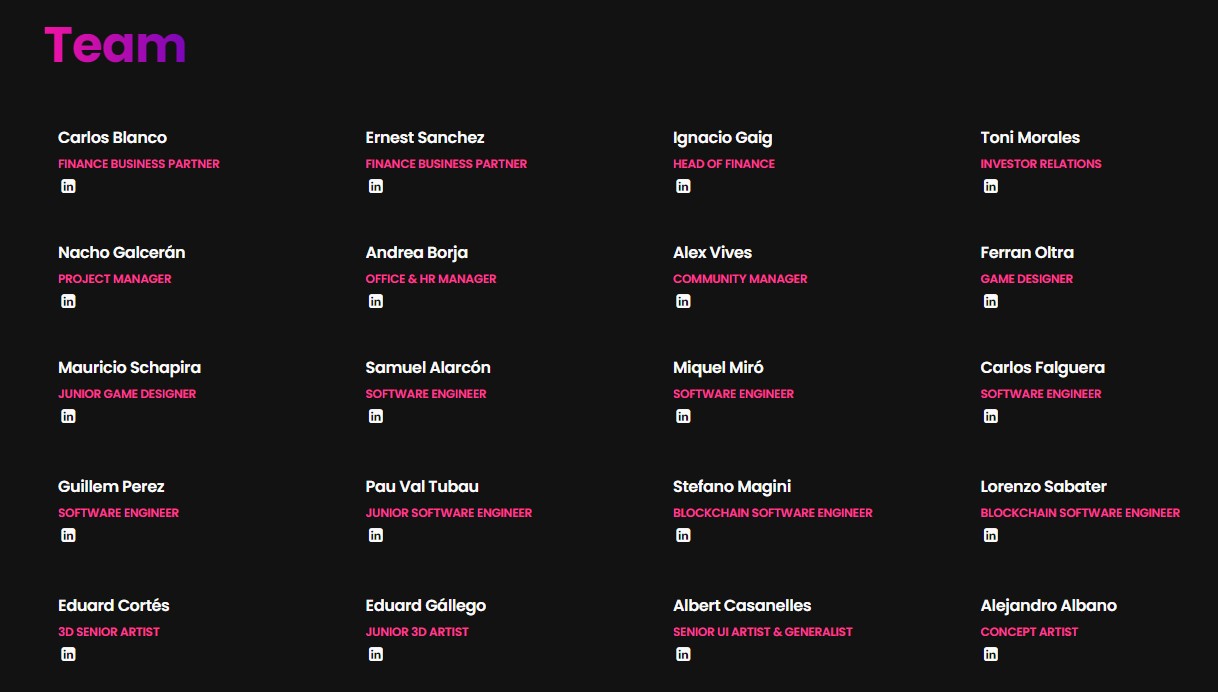Open LinkedIn icon for Alex Vives
The image size is (1218, 692).
coord(683,301)
